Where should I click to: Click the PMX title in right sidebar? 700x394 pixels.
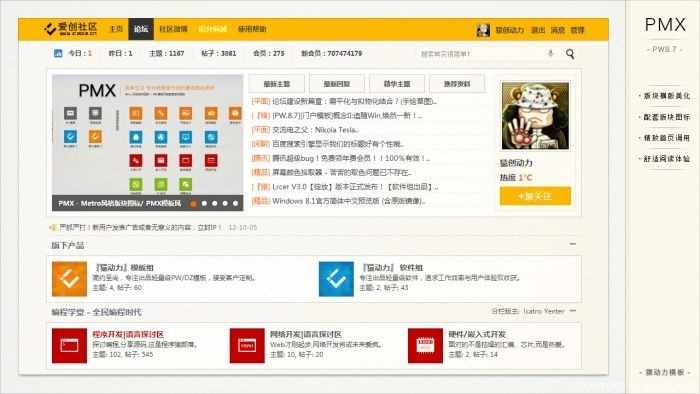tap(665, 25)
